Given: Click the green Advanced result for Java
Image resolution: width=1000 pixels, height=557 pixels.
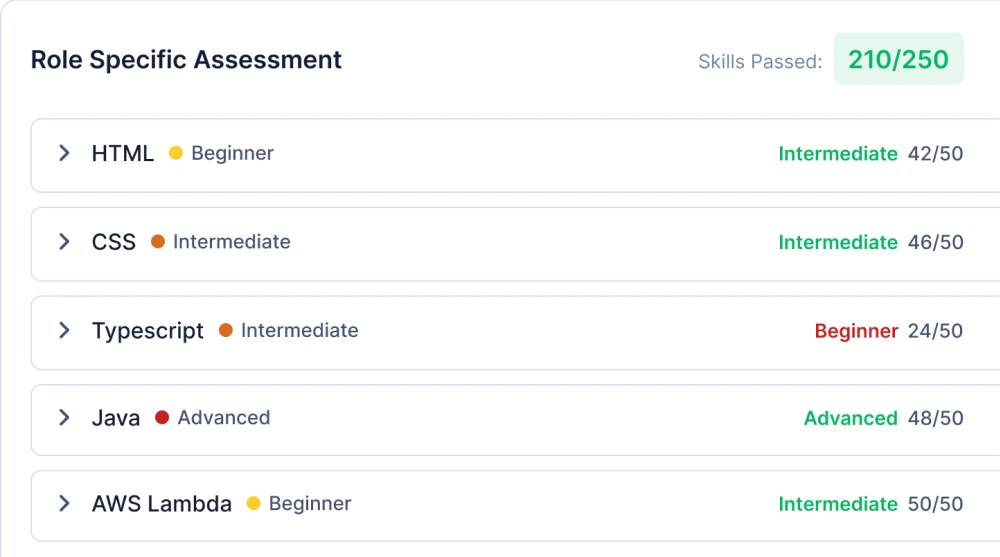Looking at the screenshot, I should [850, 418].
